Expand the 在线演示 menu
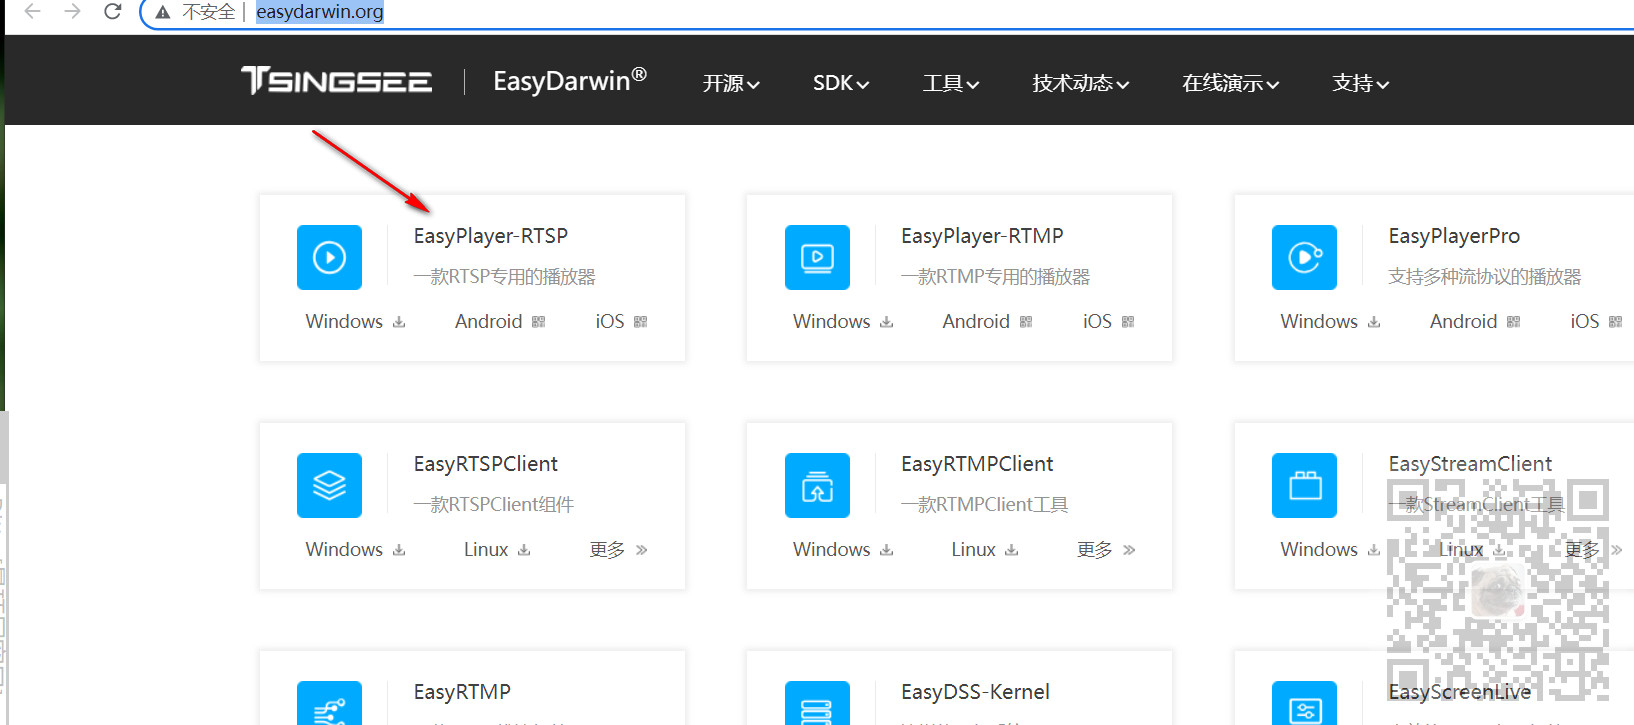This screenshot has height=725, width=1634. point(1231,83)
